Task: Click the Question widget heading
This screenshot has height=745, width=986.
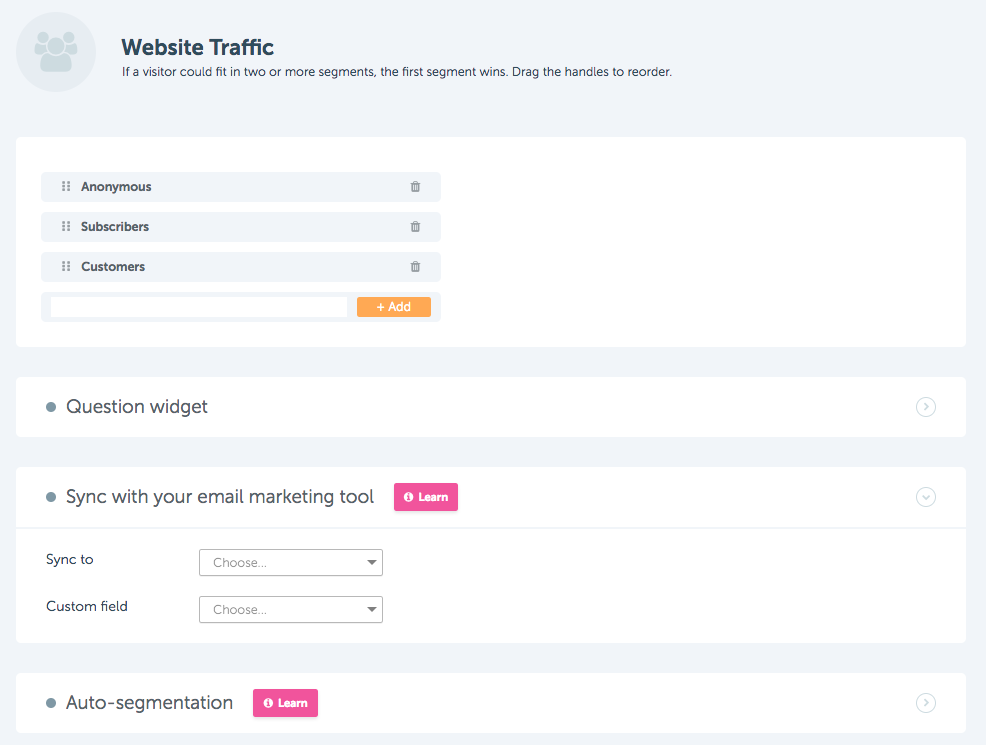Action: [136, 407]
